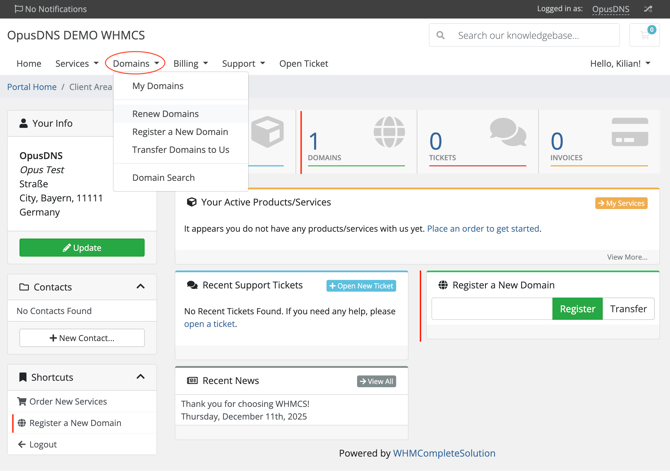
Task: Open the Services dropdown menu
Action: 77,63
